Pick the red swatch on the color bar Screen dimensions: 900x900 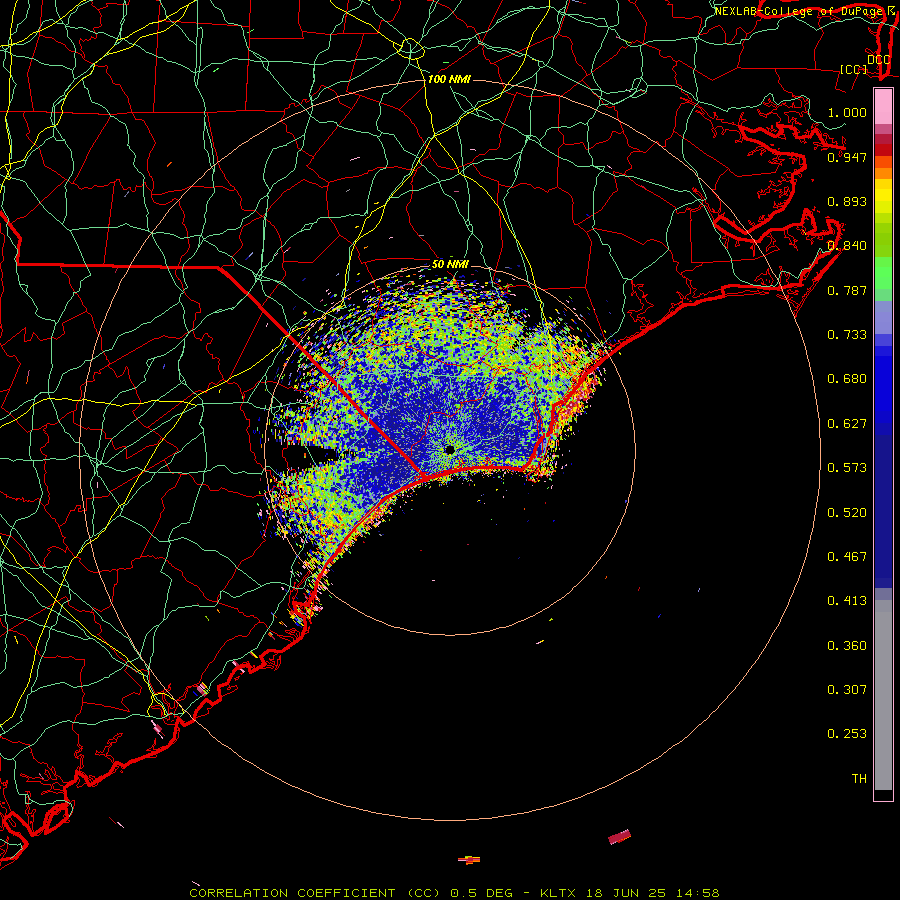pyautogui.click(x=883, y=149)
